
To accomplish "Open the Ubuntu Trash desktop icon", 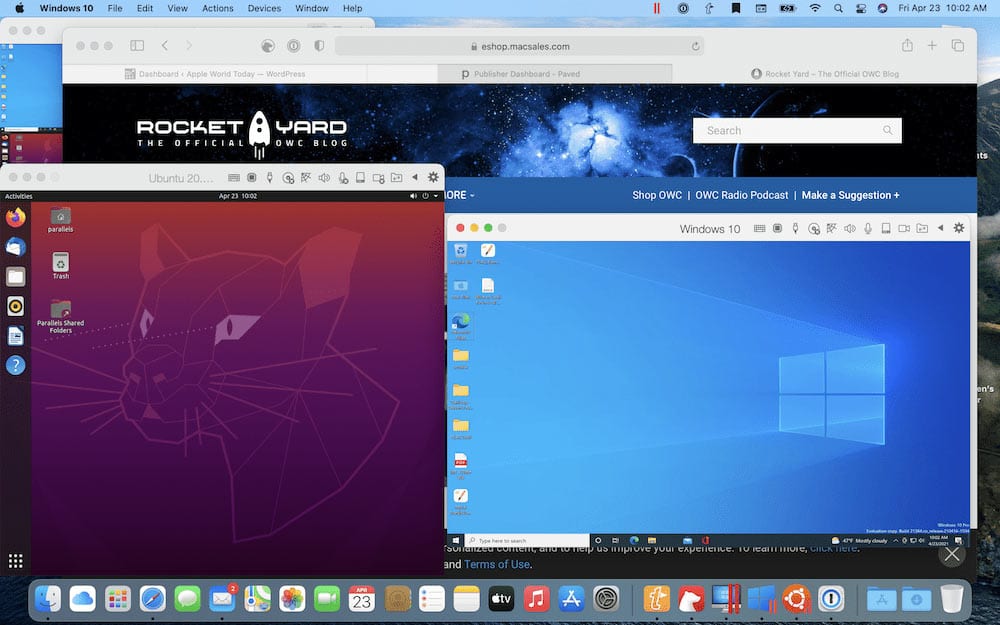I will (61, 263).
